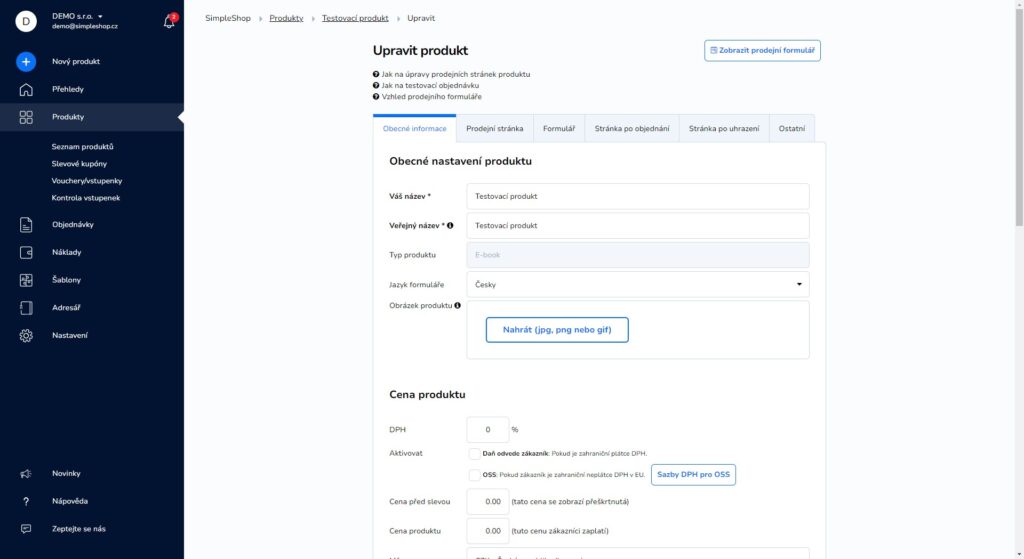Open Adresář via the address book icon
Viewport: 1024px width, 559px height.
pos(25,308)
